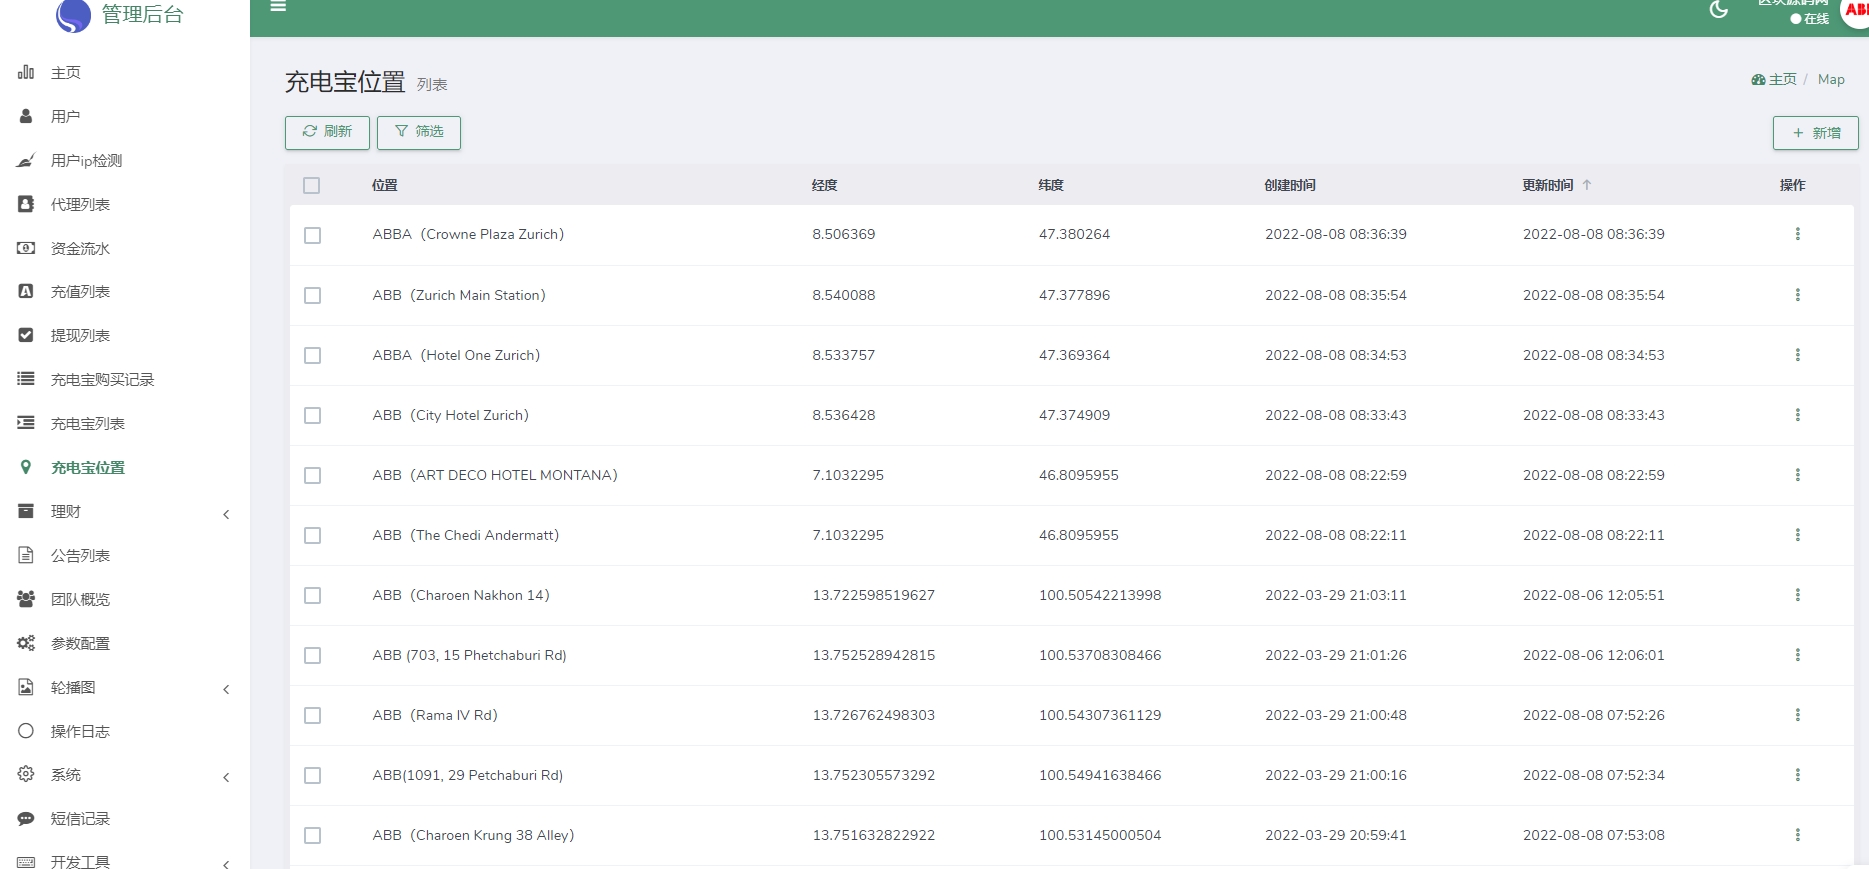Go to 提现列表 in sidebar menu
1869x869 pixels.
[x=80, y=336]
